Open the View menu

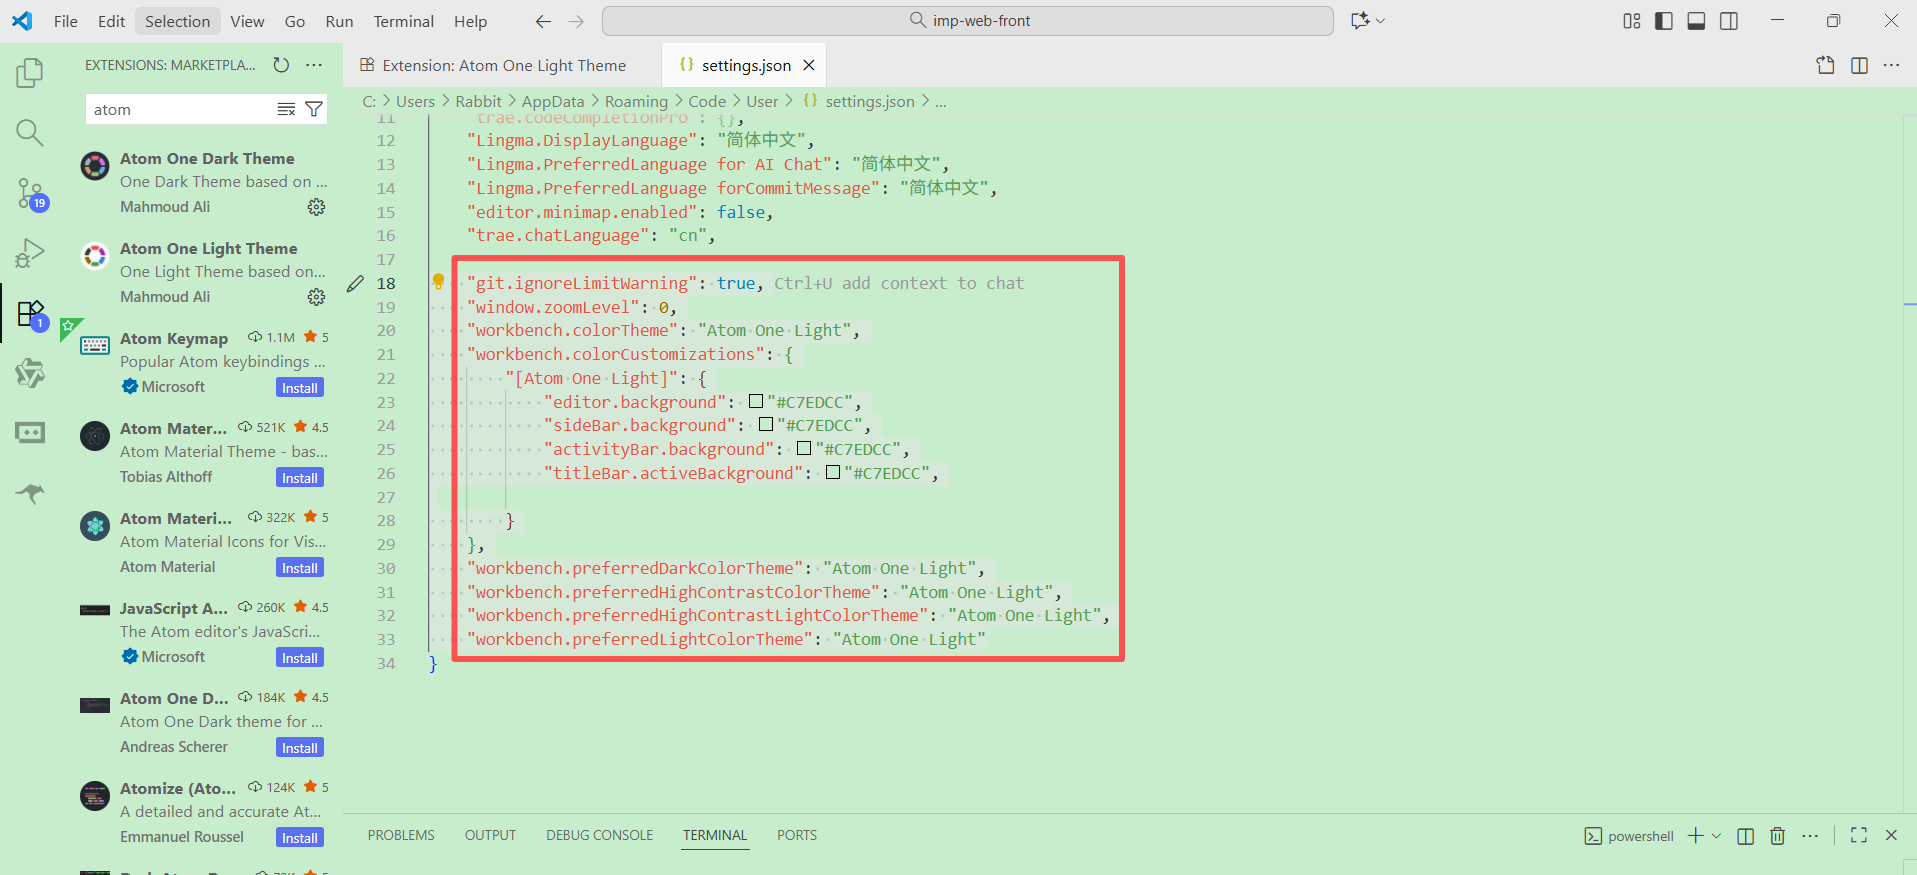247,21
